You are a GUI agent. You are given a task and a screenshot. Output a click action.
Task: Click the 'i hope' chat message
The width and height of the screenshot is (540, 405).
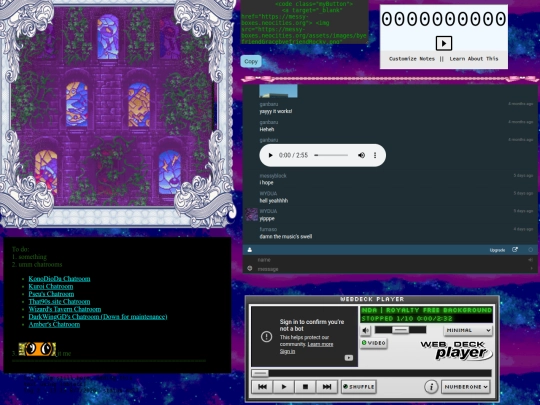click(266, 183)
